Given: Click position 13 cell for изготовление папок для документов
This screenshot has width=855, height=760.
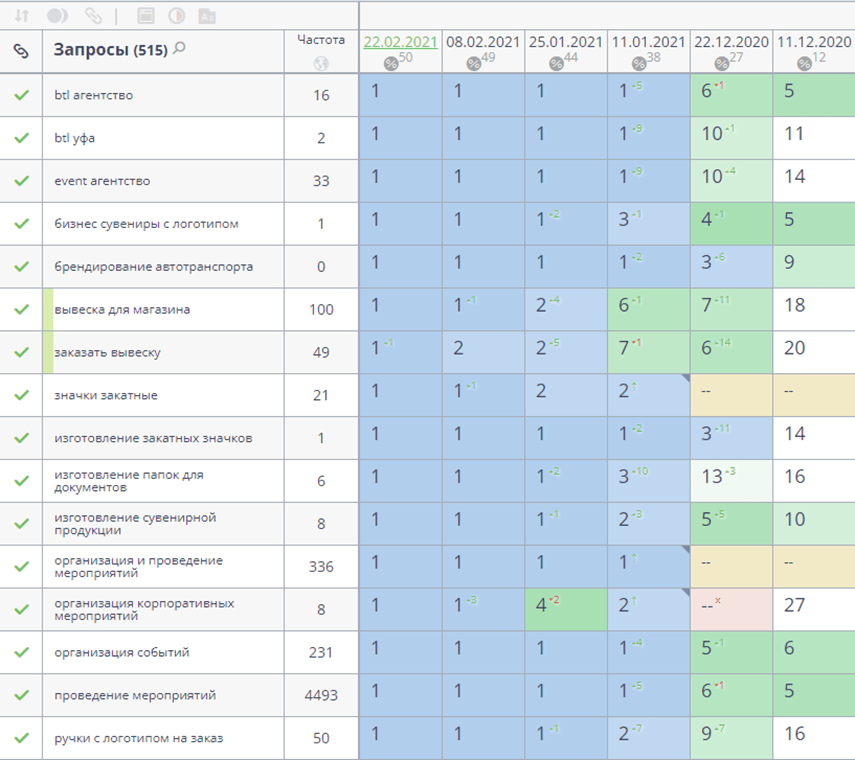Looking at the screenshot, I should pos(731,481).
